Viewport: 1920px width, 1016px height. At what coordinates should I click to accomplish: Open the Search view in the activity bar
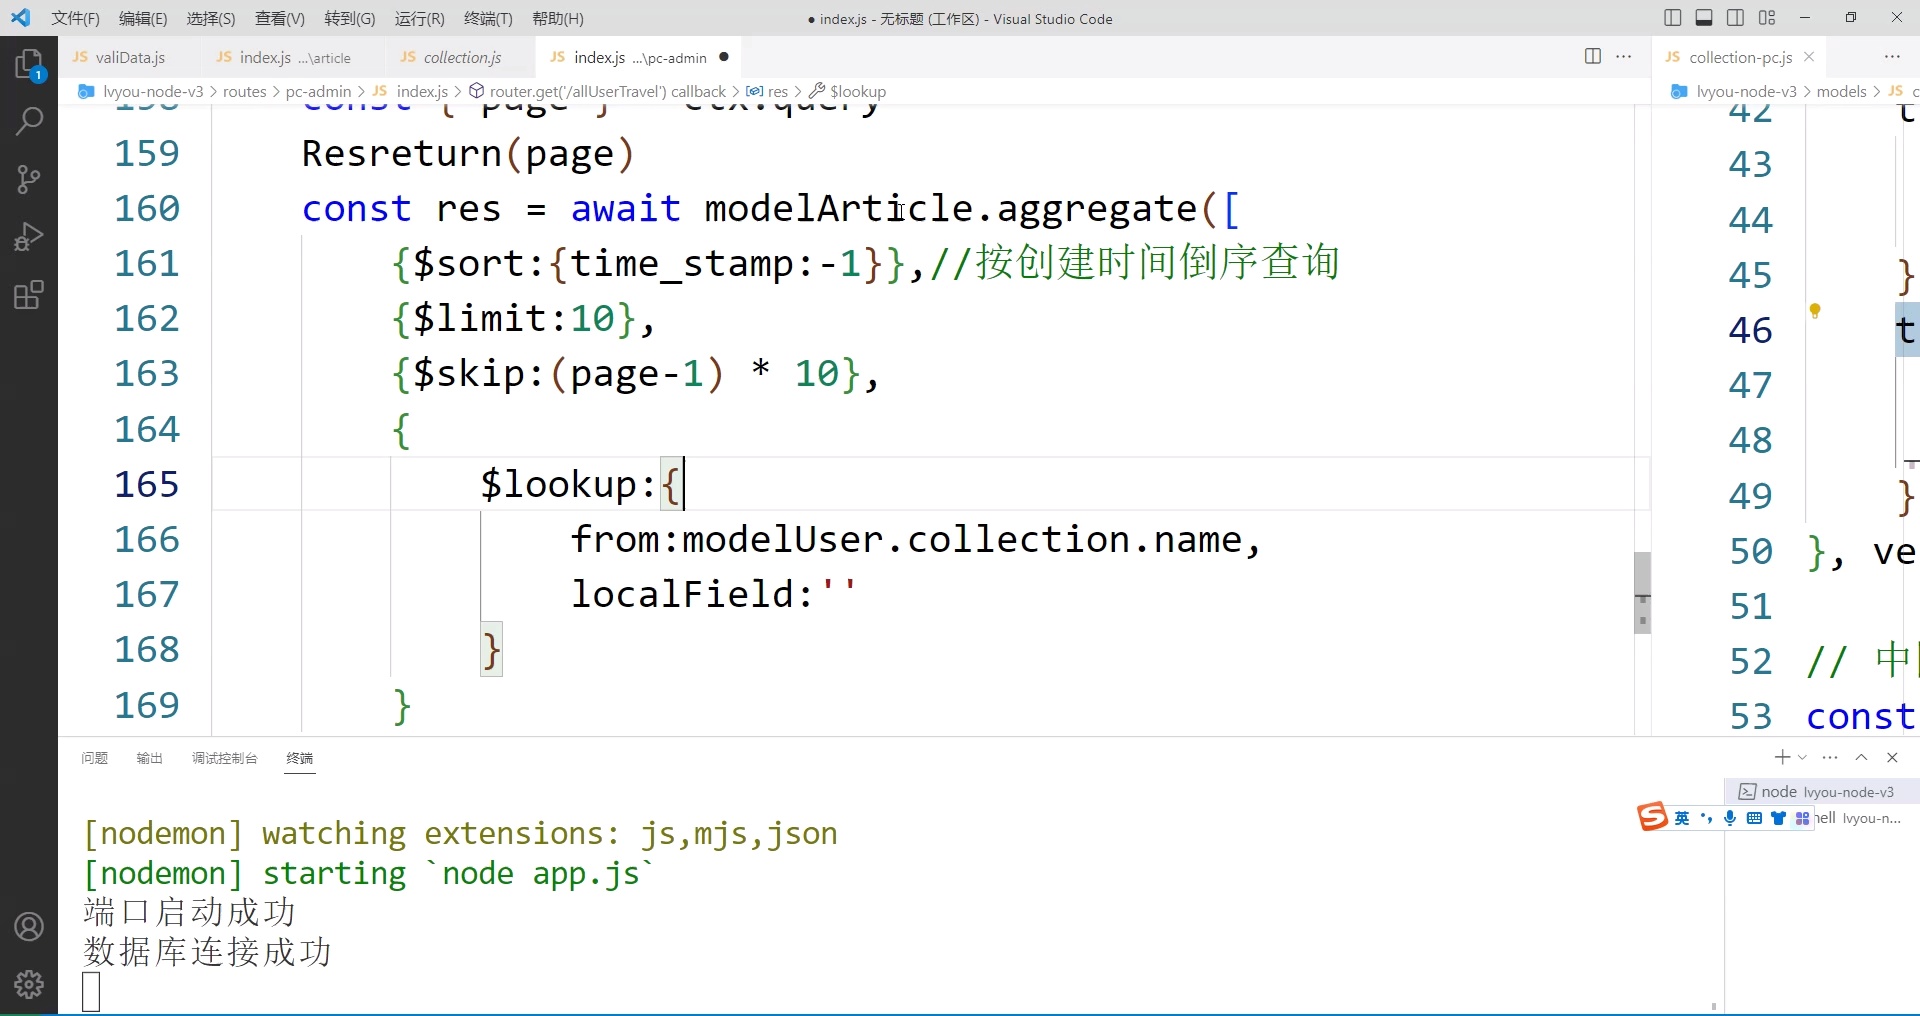tap(29, 121)
